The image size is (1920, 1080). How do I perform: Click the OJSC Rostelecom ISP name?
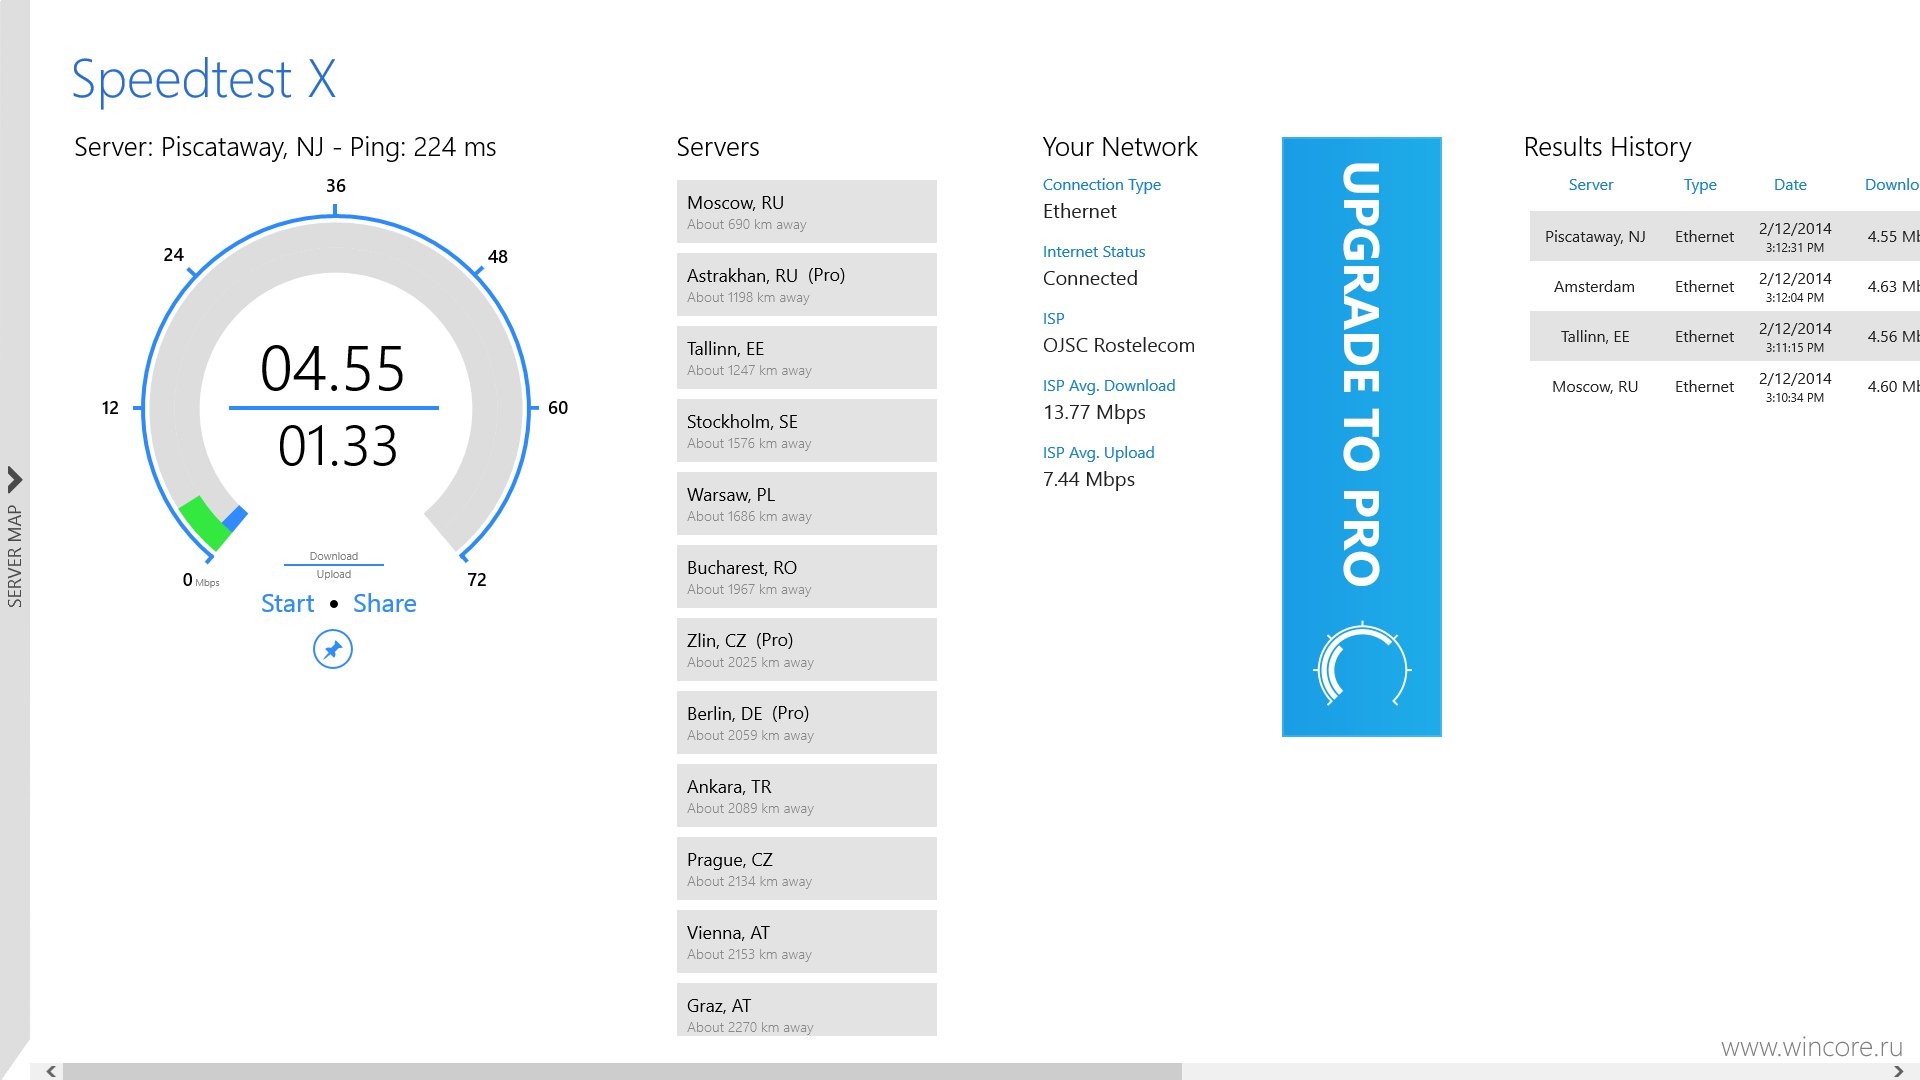coord(1119,346)
